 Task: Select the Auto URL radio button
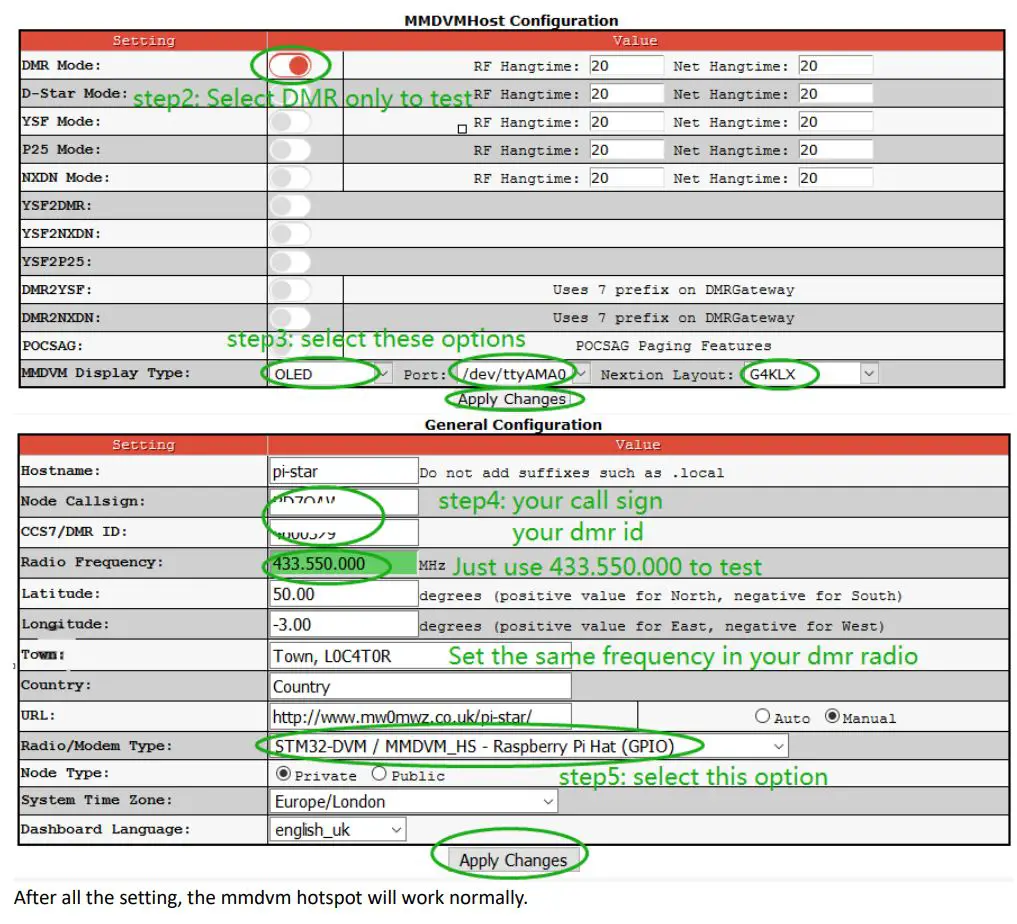tap(762, 716)
